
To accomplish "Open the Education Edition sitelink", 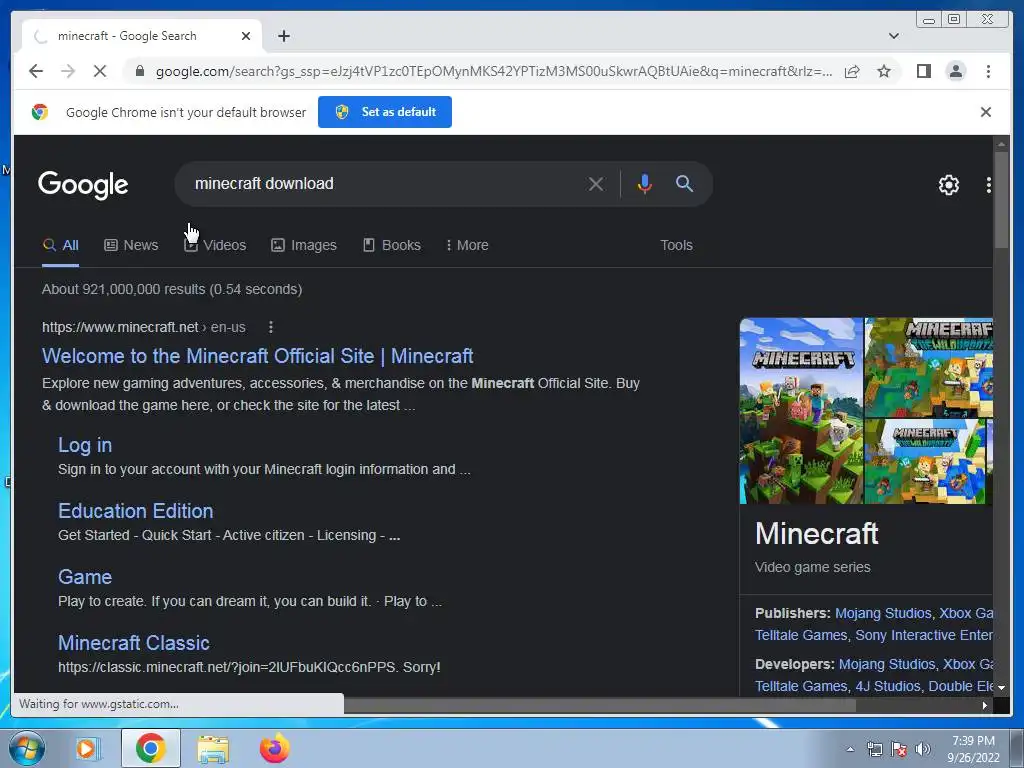I will coord(135,511).
